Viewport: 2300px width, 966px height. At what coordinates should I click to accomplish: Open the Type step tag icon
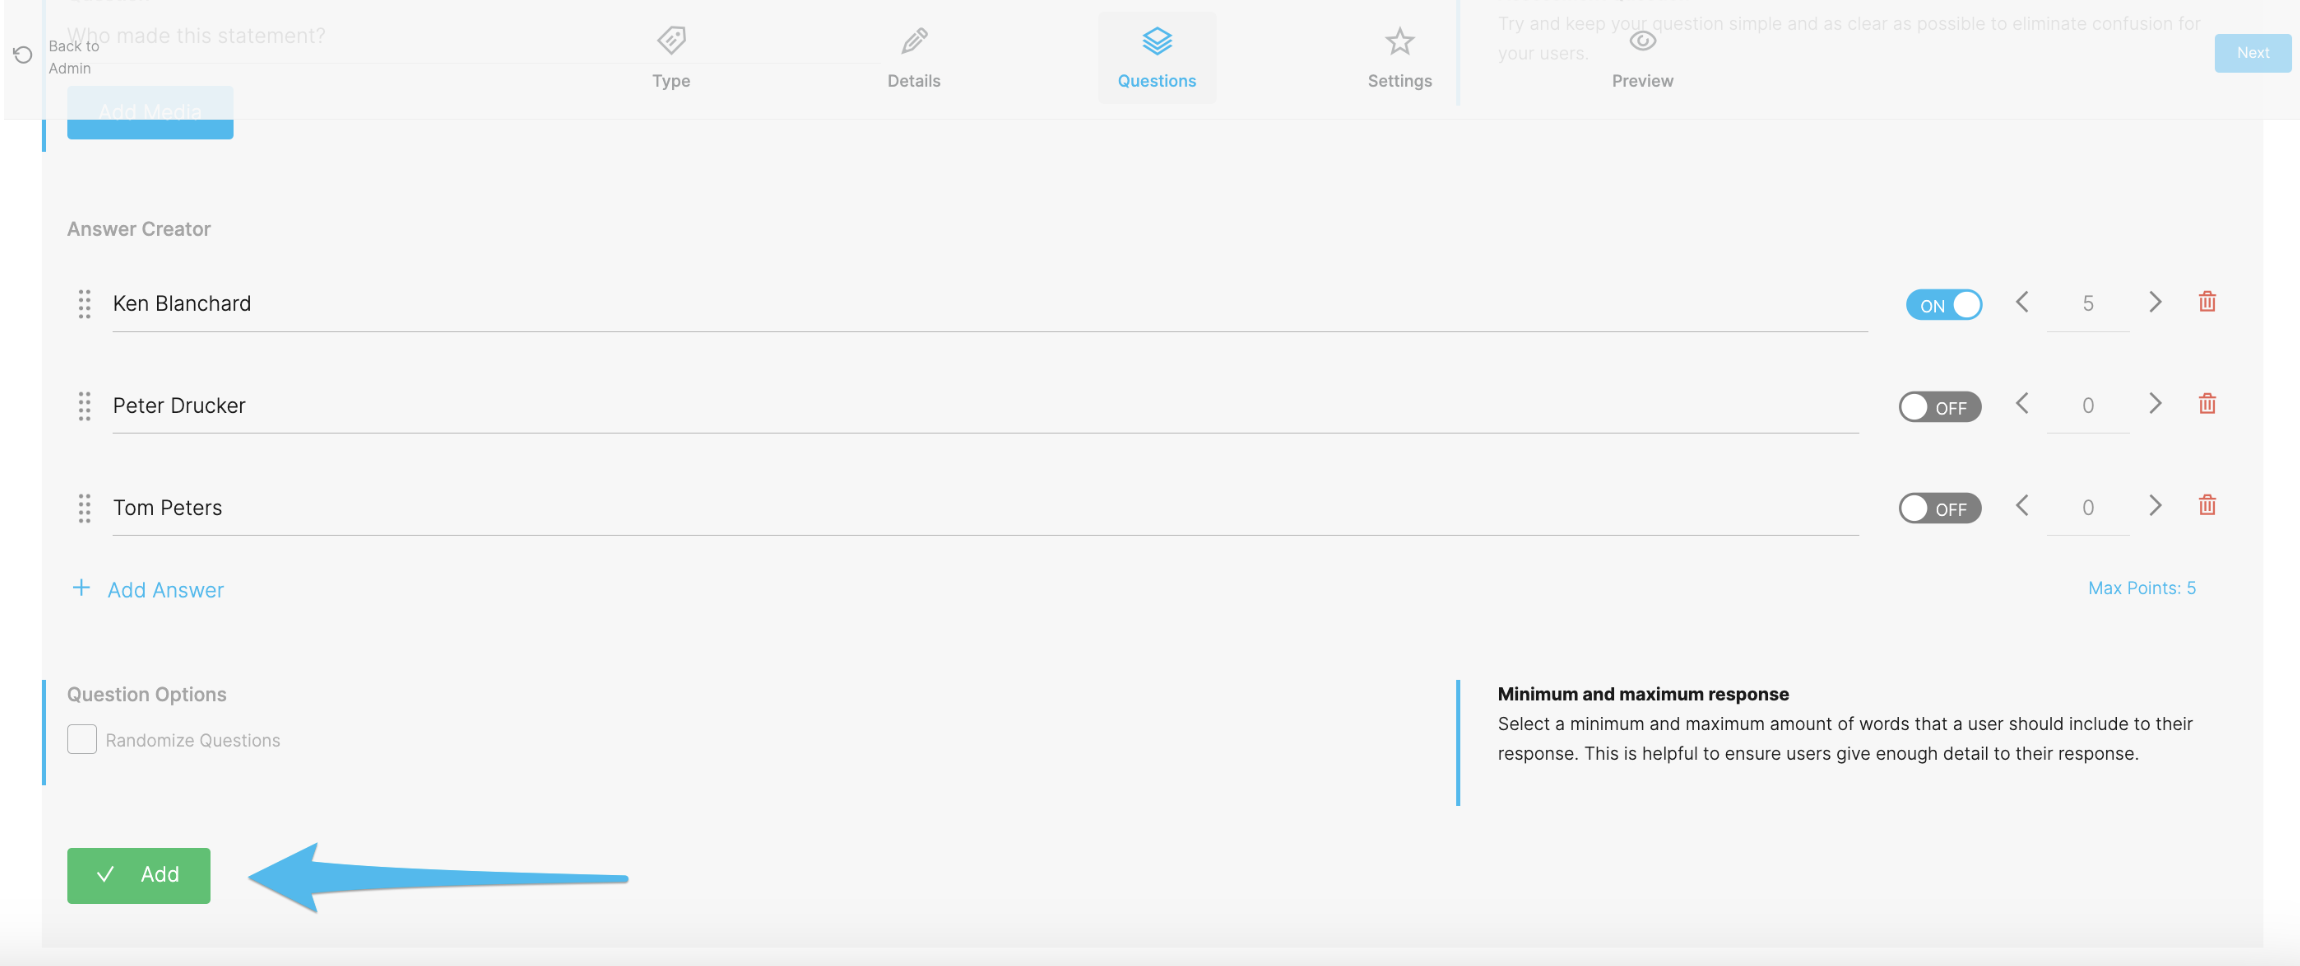[x=671, y=41]
